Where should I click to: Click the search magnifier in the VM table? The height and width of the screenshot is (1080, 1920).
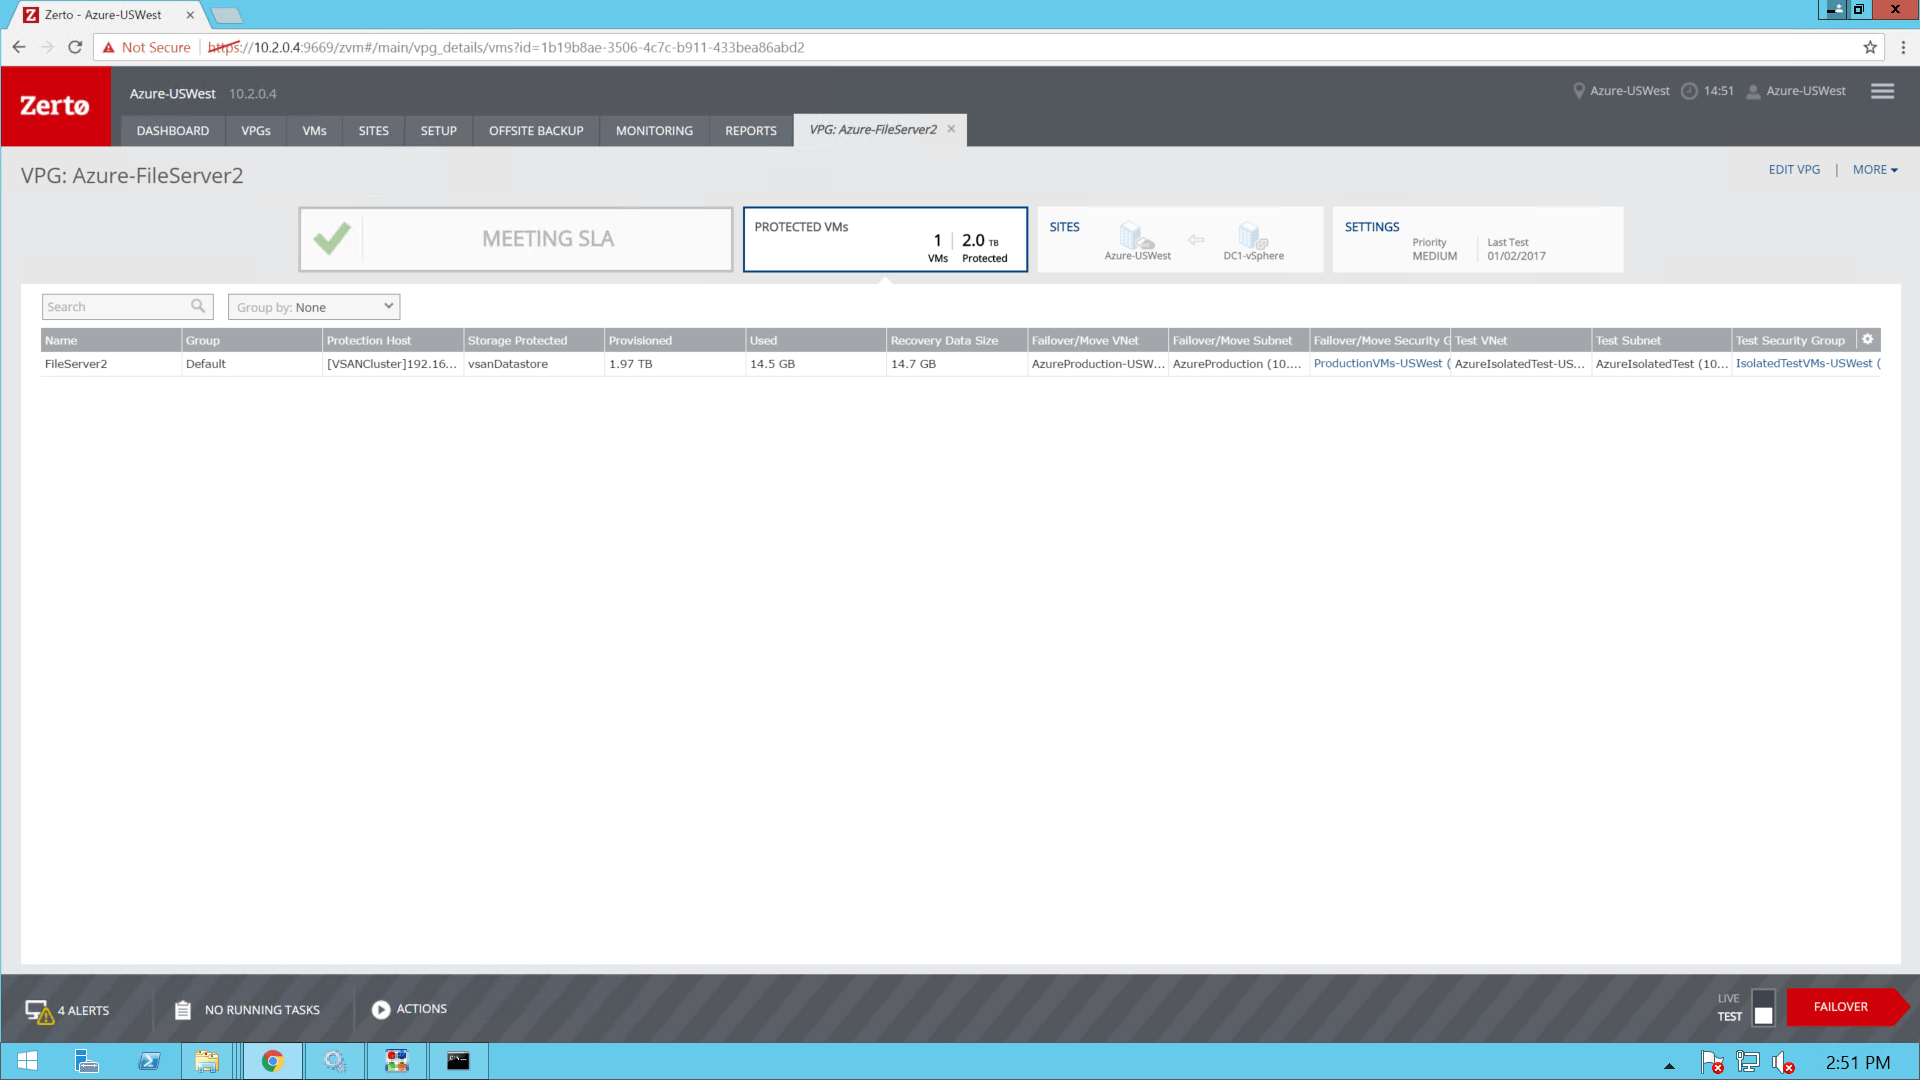[x=199, y=306]
